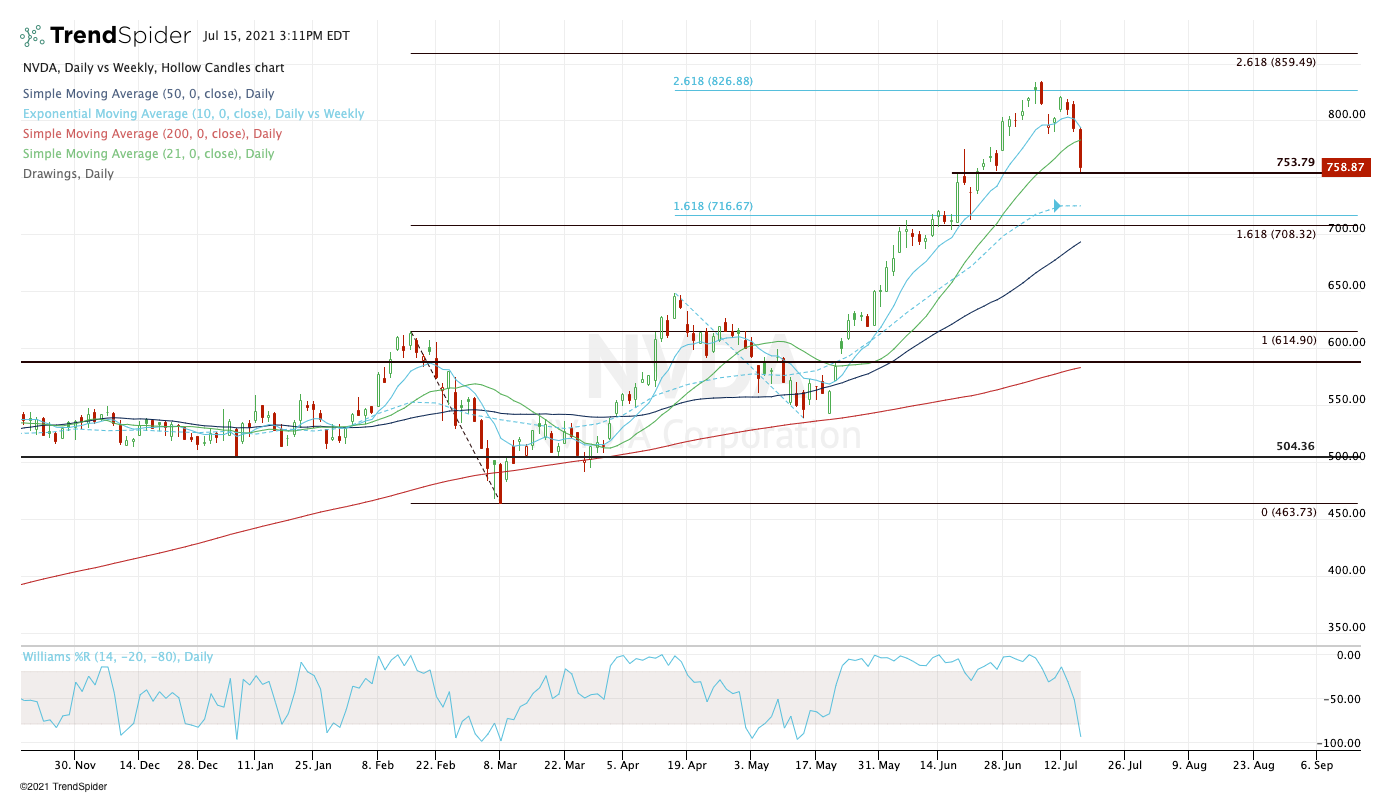
Task: Click the 9. Aug date label
Action: pyautogui.click(x=1189, y=764)
